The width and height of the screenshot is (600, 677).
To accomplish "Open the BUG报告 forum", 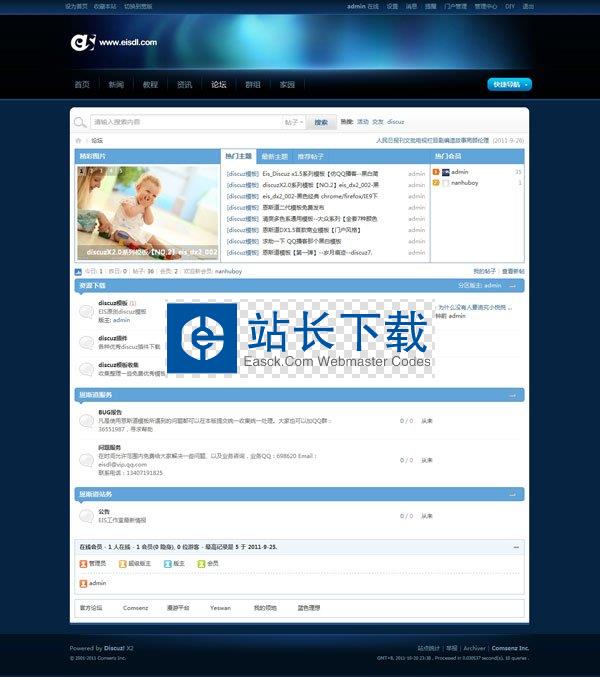I will click(x=110, y=412).
